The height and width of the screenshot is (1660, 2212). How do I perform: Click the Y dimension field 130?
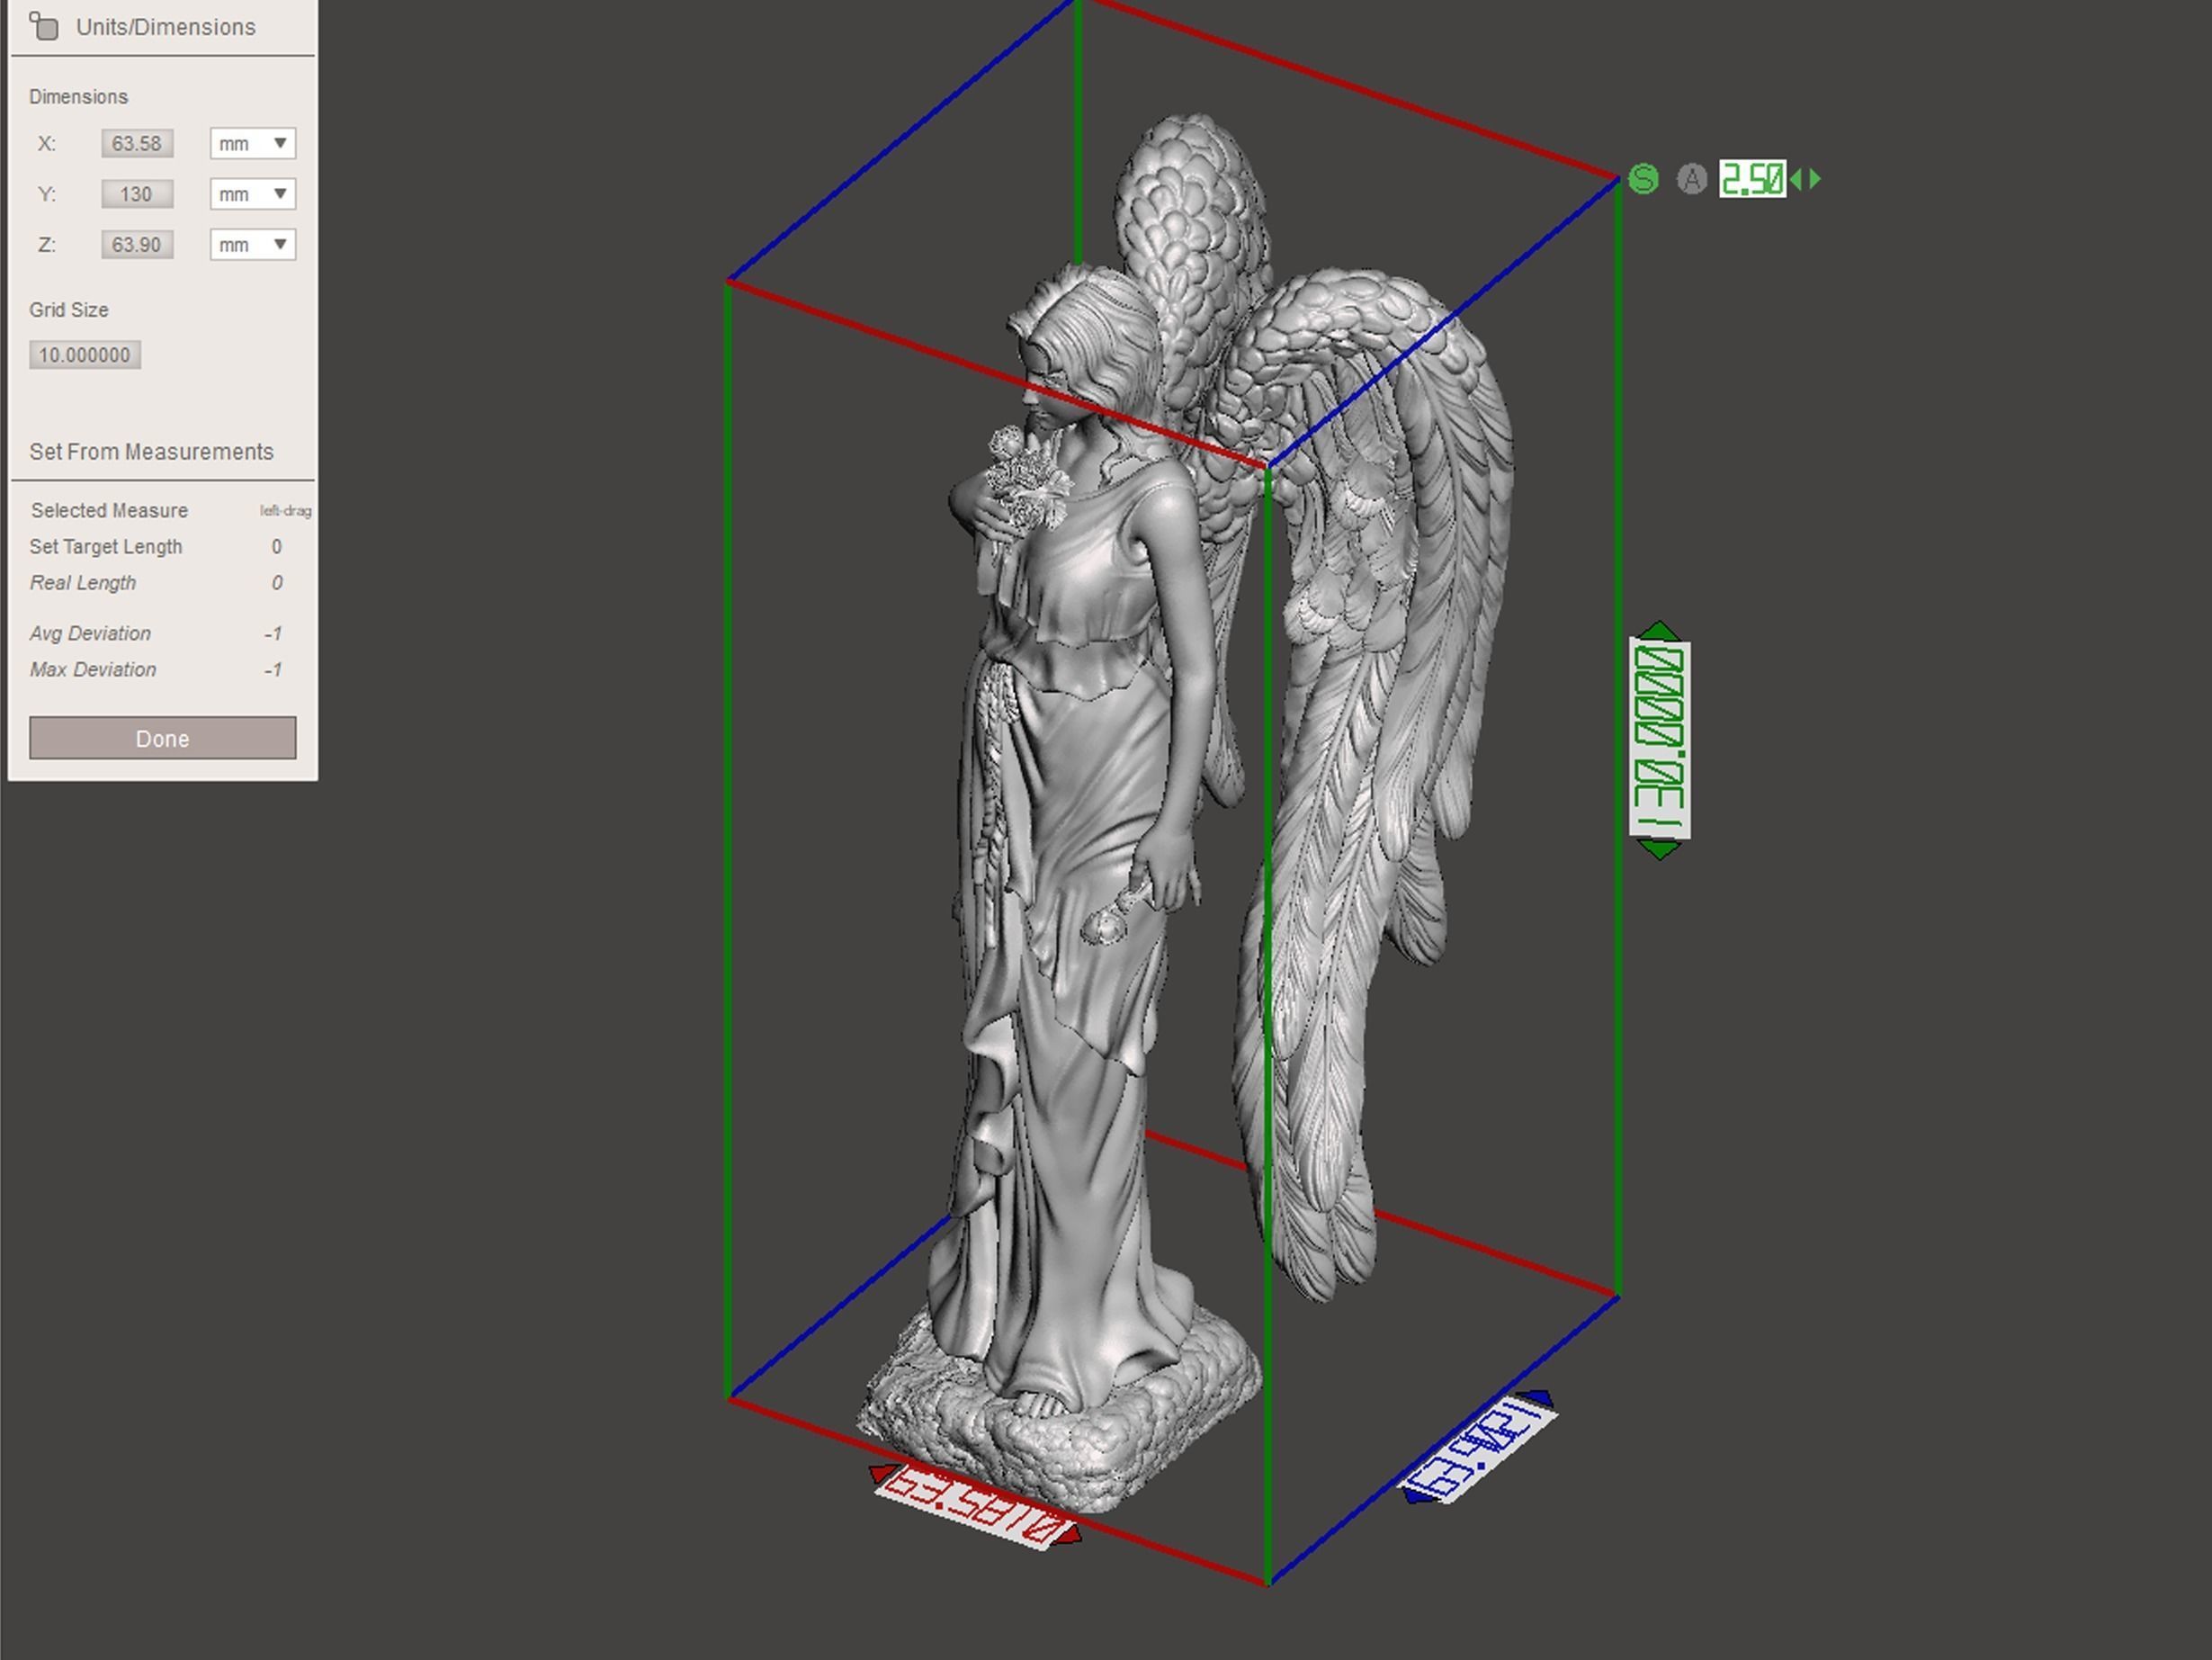coord(137,194)
